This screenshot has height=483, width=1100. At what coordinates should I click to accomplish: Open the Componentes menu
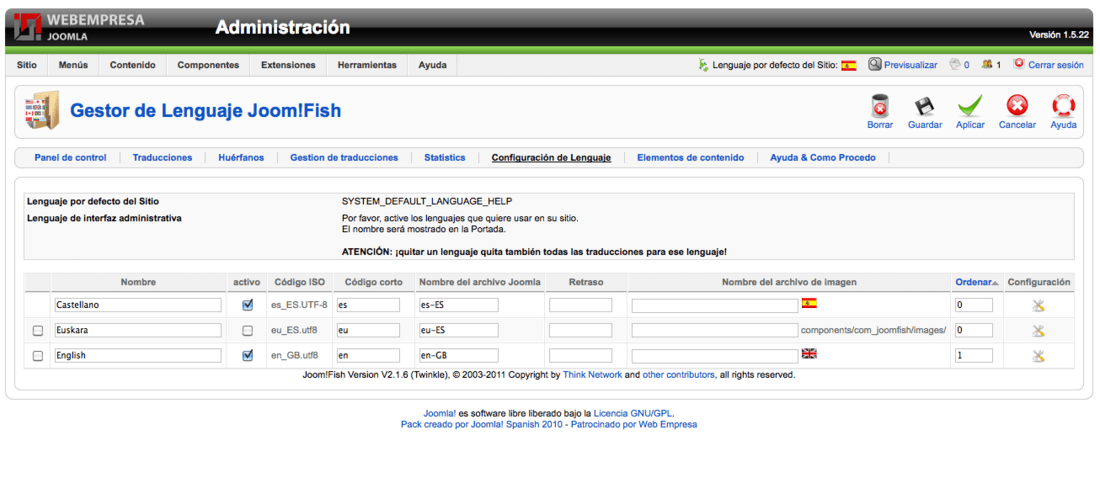(x=208, y=65)
